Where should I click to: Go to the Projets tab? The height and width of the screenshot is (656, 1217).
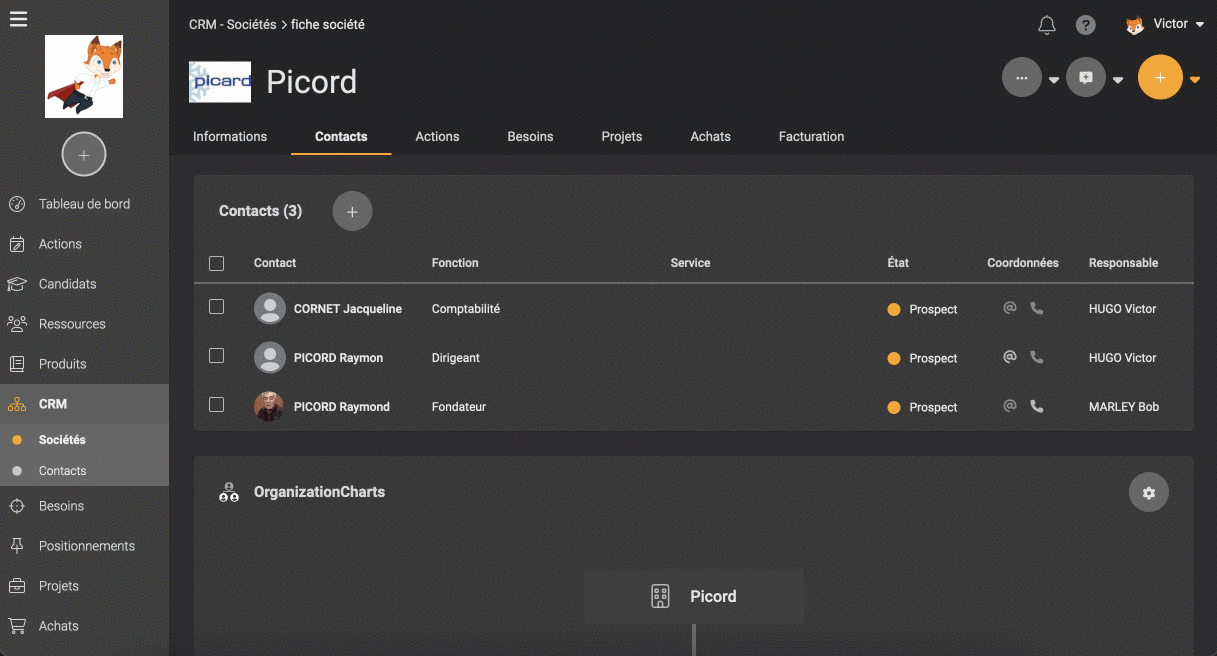click(x=622, y=137)
